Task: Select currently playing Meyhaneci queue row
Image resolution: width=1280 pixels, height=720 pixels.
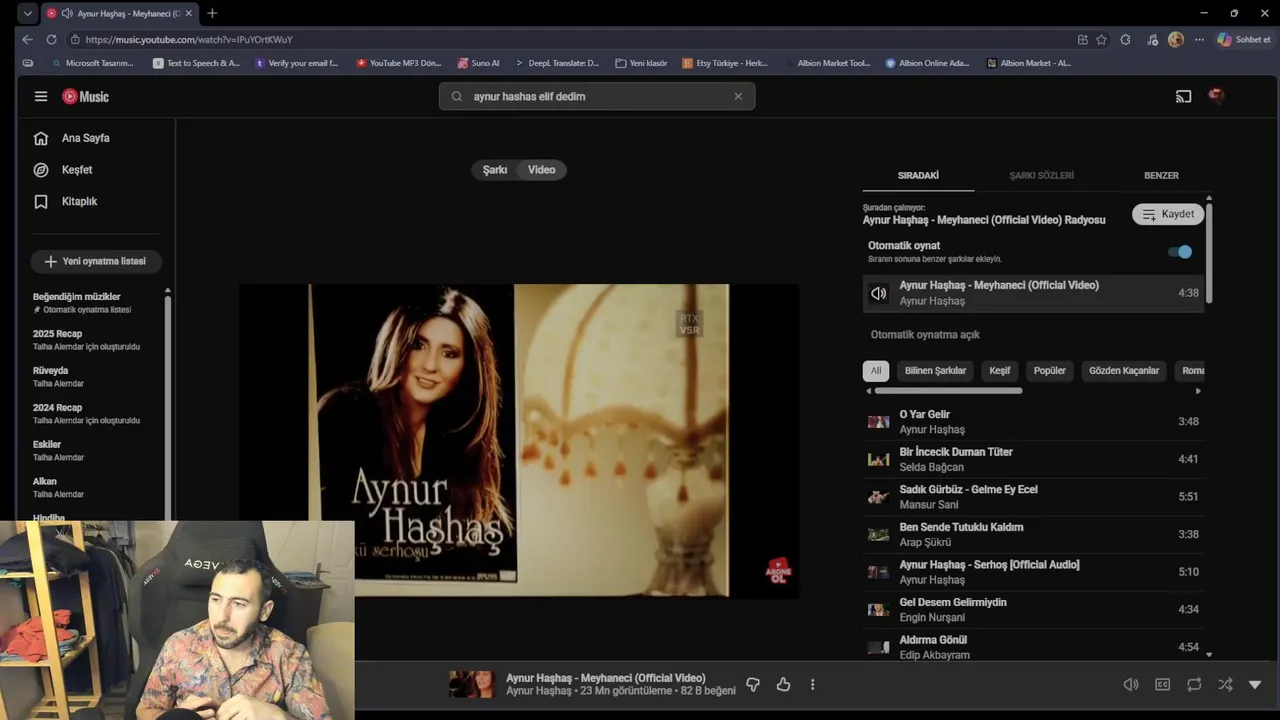Action: pyautogui.click(x=1033, y=293)
